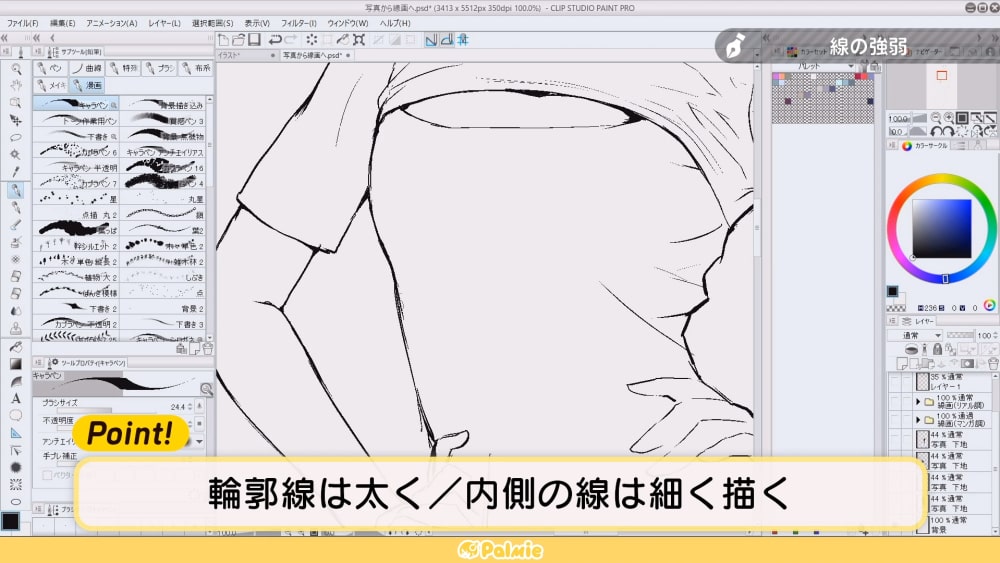Image resolution: width=1000 pixels, height=563 pixels.
Task: Select the Hand move tool
Action: click(16, 86)
